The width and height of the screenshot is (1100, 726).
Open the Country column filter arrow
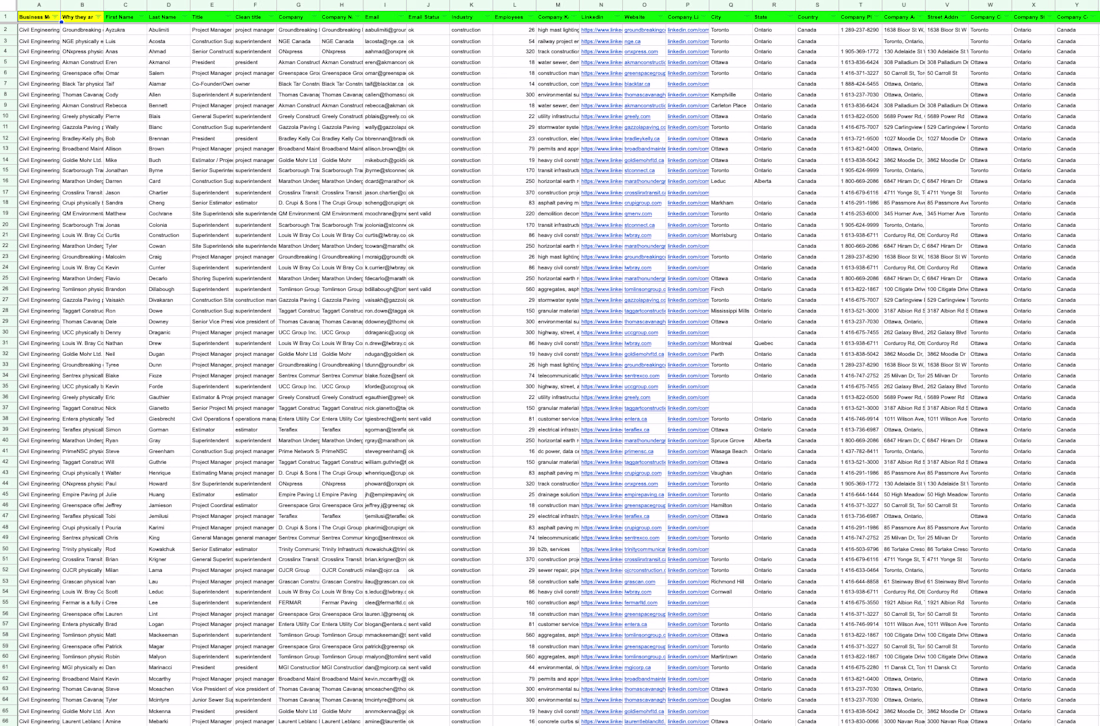pyautogui.click(x=834, y=17)
